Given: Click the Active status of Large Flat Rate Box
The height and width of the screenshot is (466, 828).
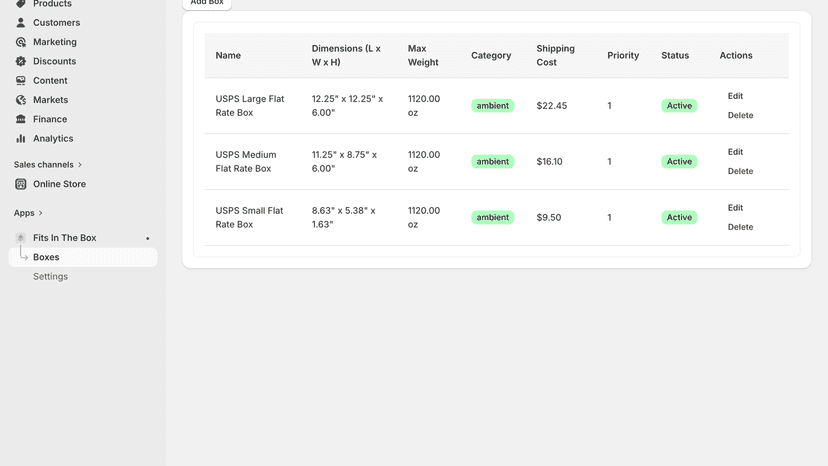Looking at the screenshot, I should [679, 106].
